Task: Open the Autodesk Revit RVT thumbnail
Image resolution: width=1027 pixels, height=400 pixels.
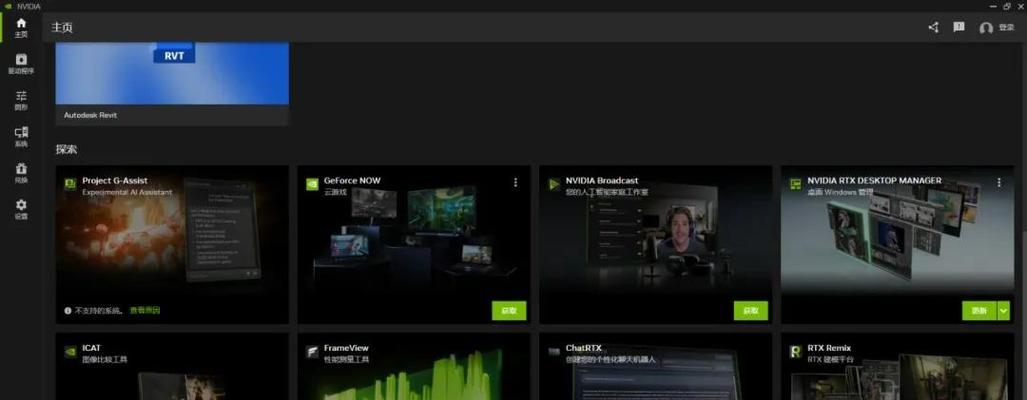Action: tap(172, 73)
